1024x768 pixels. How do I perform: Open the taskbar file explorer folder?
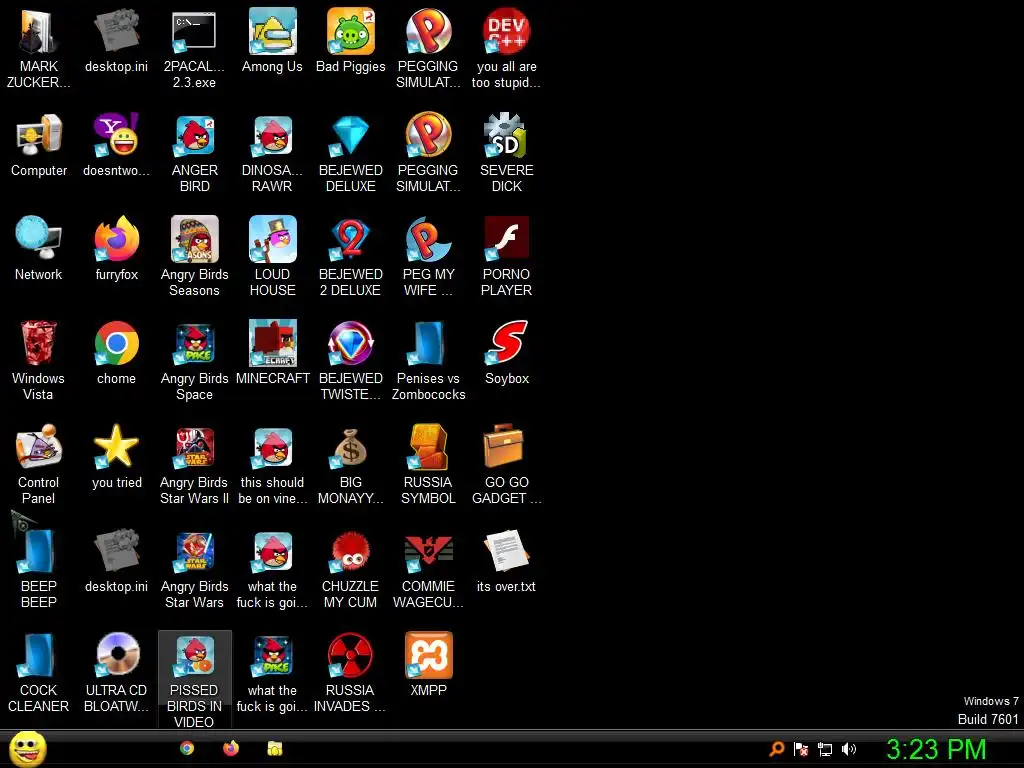[x=275, y=748]
